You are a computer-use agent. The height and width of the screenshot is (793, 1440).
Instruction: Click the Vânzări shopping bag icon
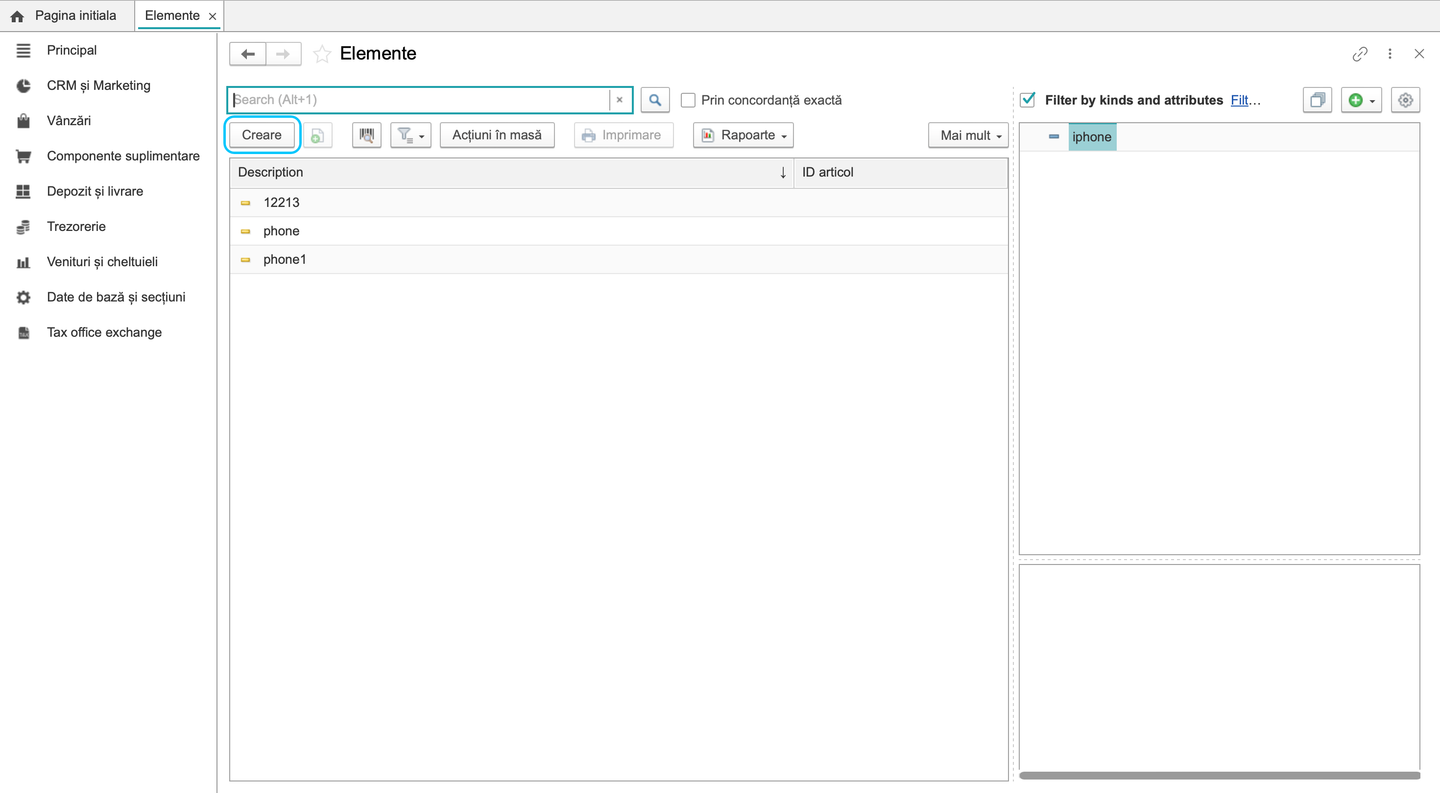tap(23, 121)
